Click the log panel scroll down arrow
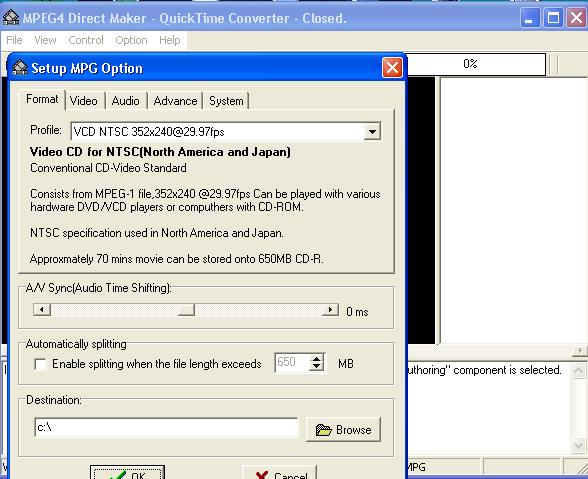 pos(578,446)
